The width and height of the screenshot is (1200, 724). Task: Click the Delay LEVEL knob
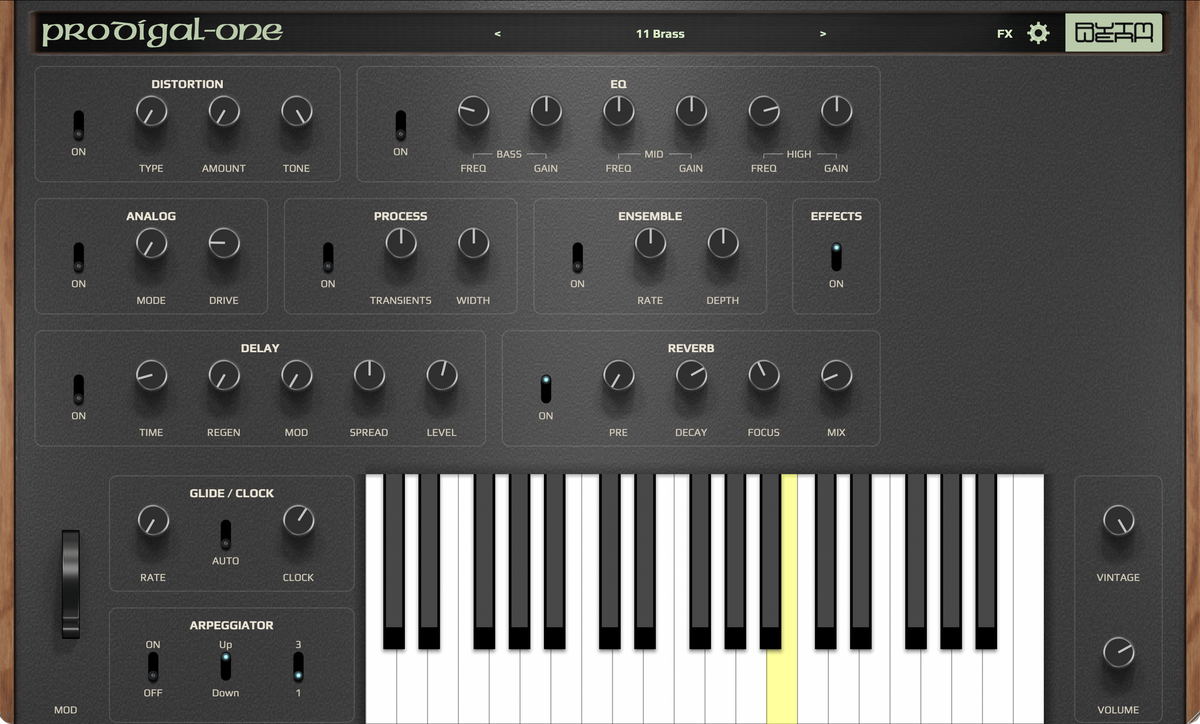click(442, 375)
